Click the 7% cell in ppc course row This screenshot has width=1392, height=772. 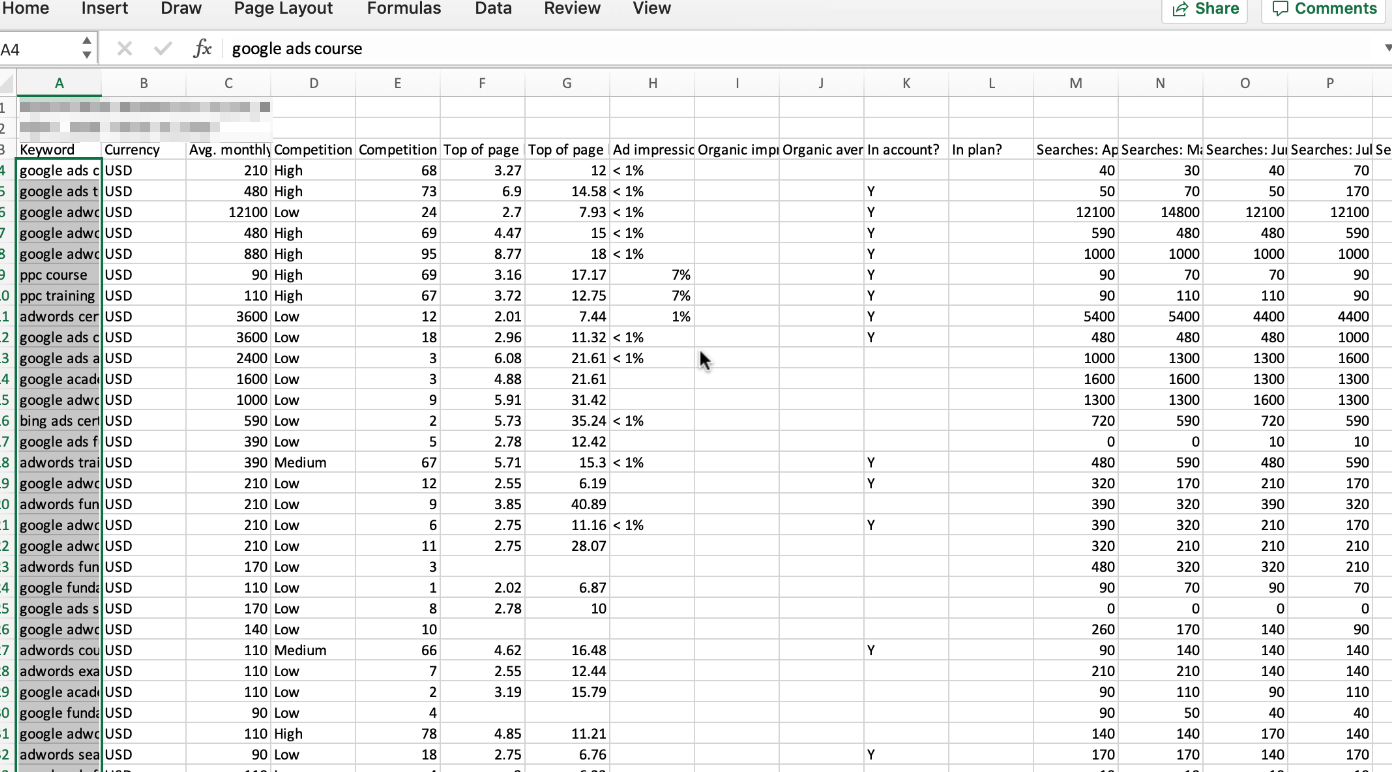652,275
